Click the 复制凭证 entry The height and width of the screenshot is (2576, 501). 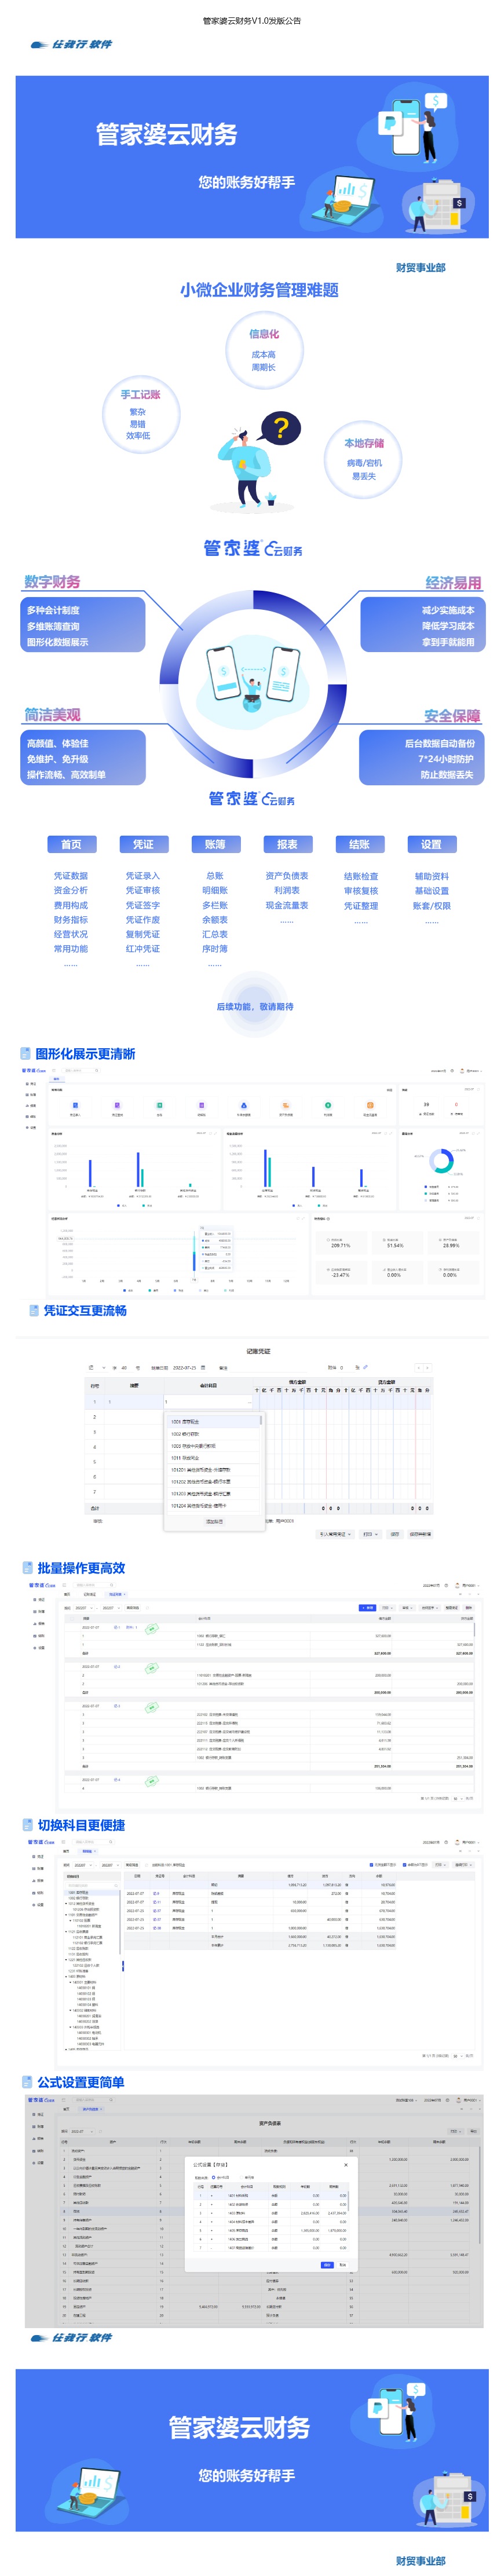[x=143, y=934]
